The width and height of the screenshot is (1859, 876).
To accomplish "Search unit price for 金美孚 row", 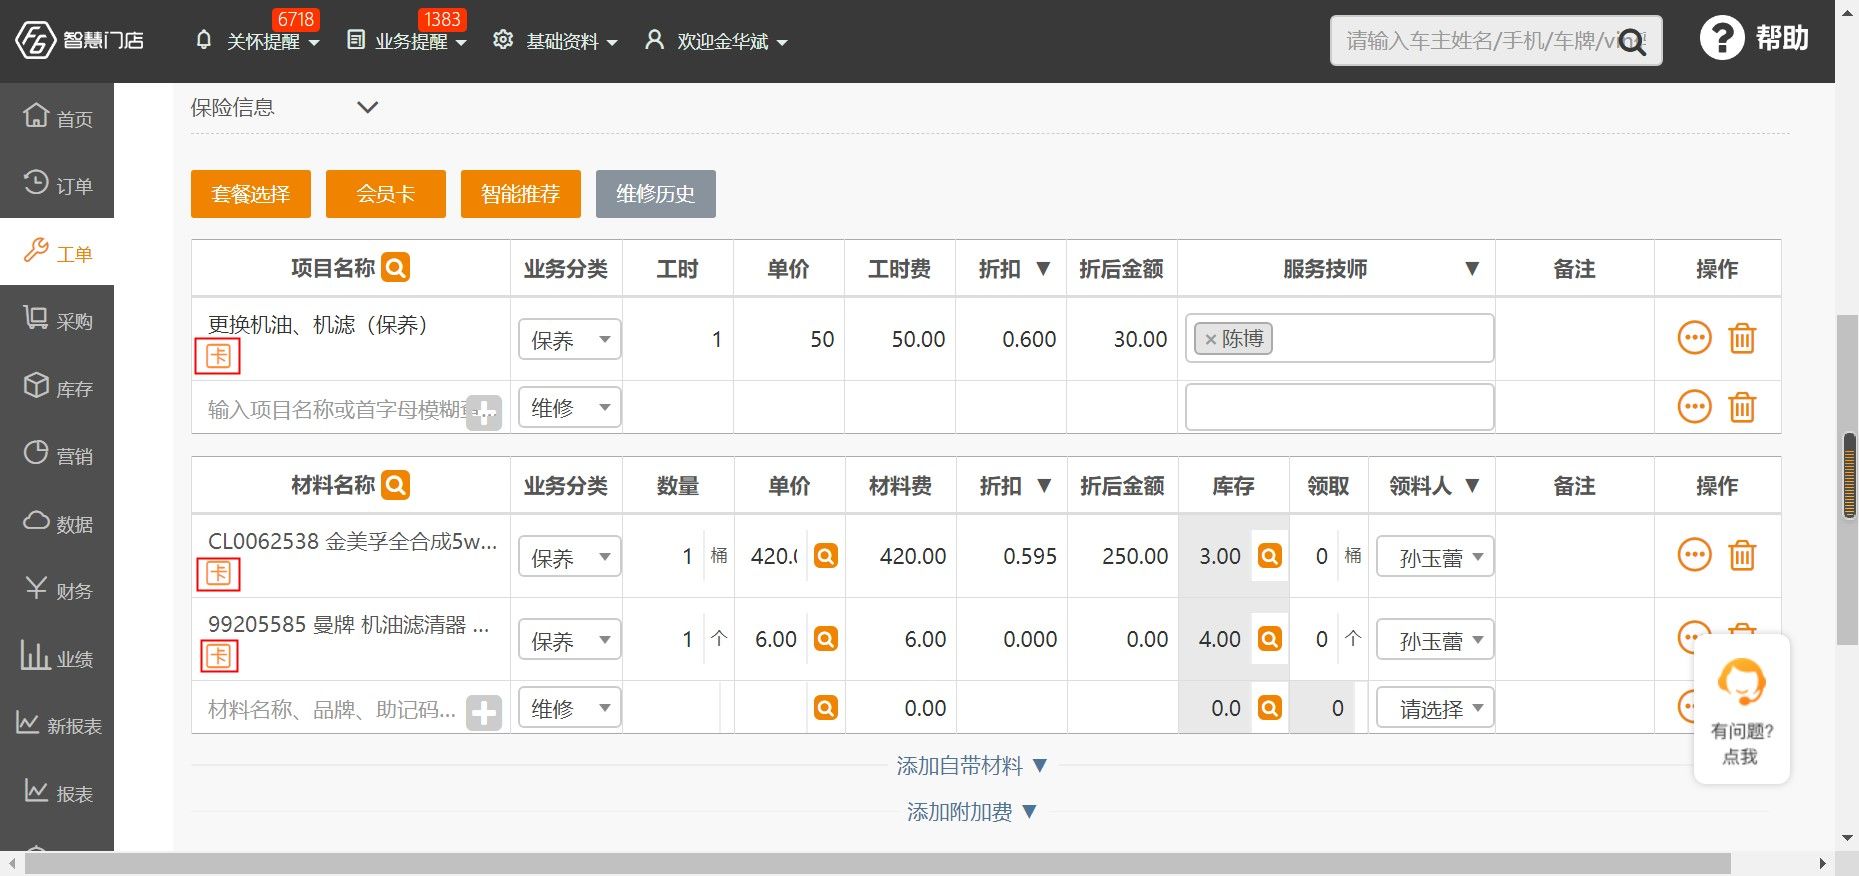I will coord(826,556).
